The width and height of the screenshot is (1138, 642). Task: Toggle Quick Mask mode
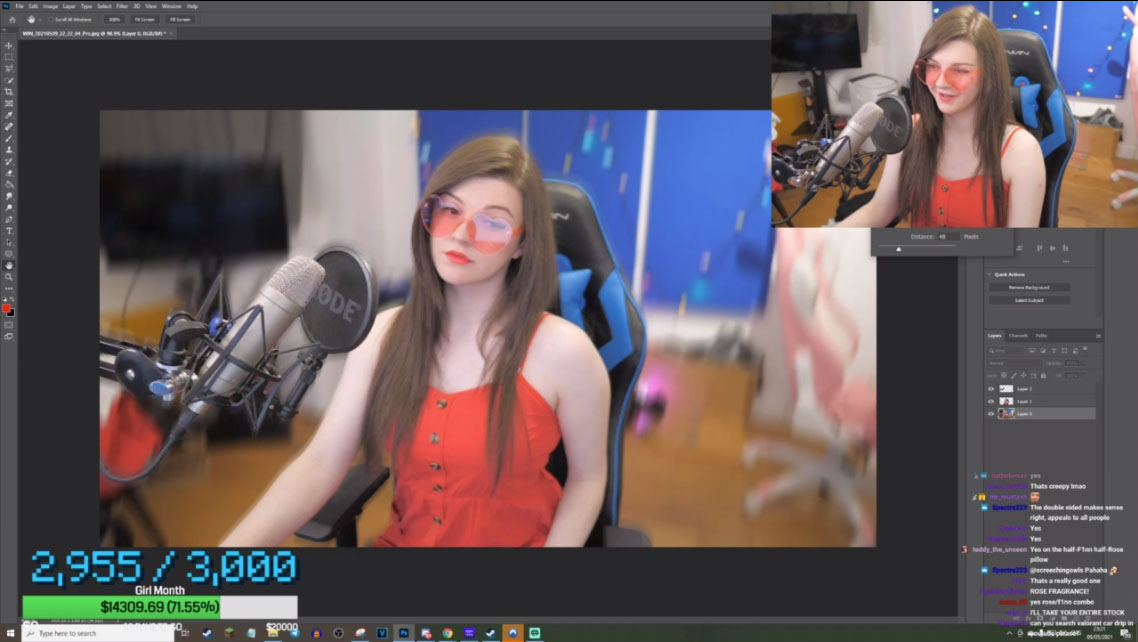[9, 325]
